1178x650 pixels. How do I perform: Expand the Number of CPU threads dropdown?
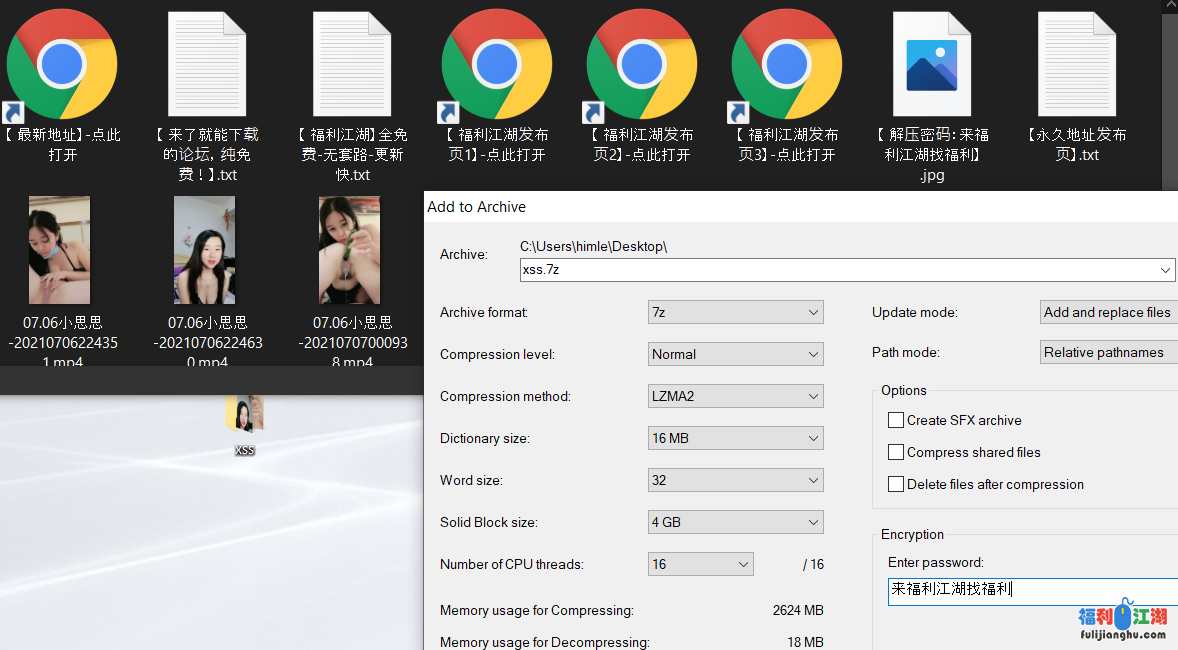point(700,564)
